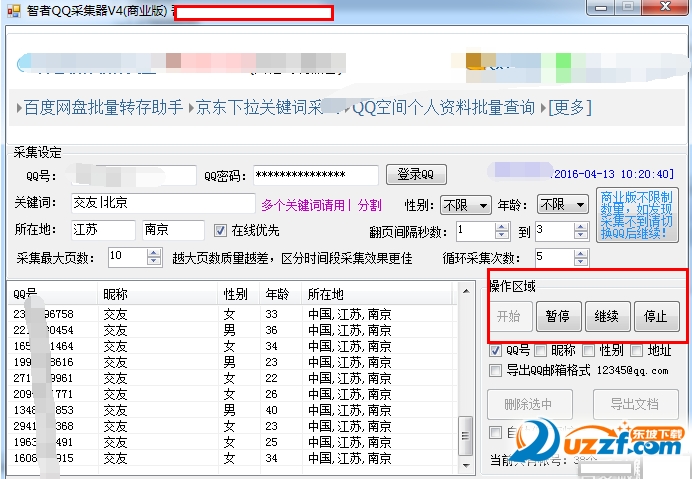Increase 翻页间隔秒数 minimum value

[x=502, y=227]
